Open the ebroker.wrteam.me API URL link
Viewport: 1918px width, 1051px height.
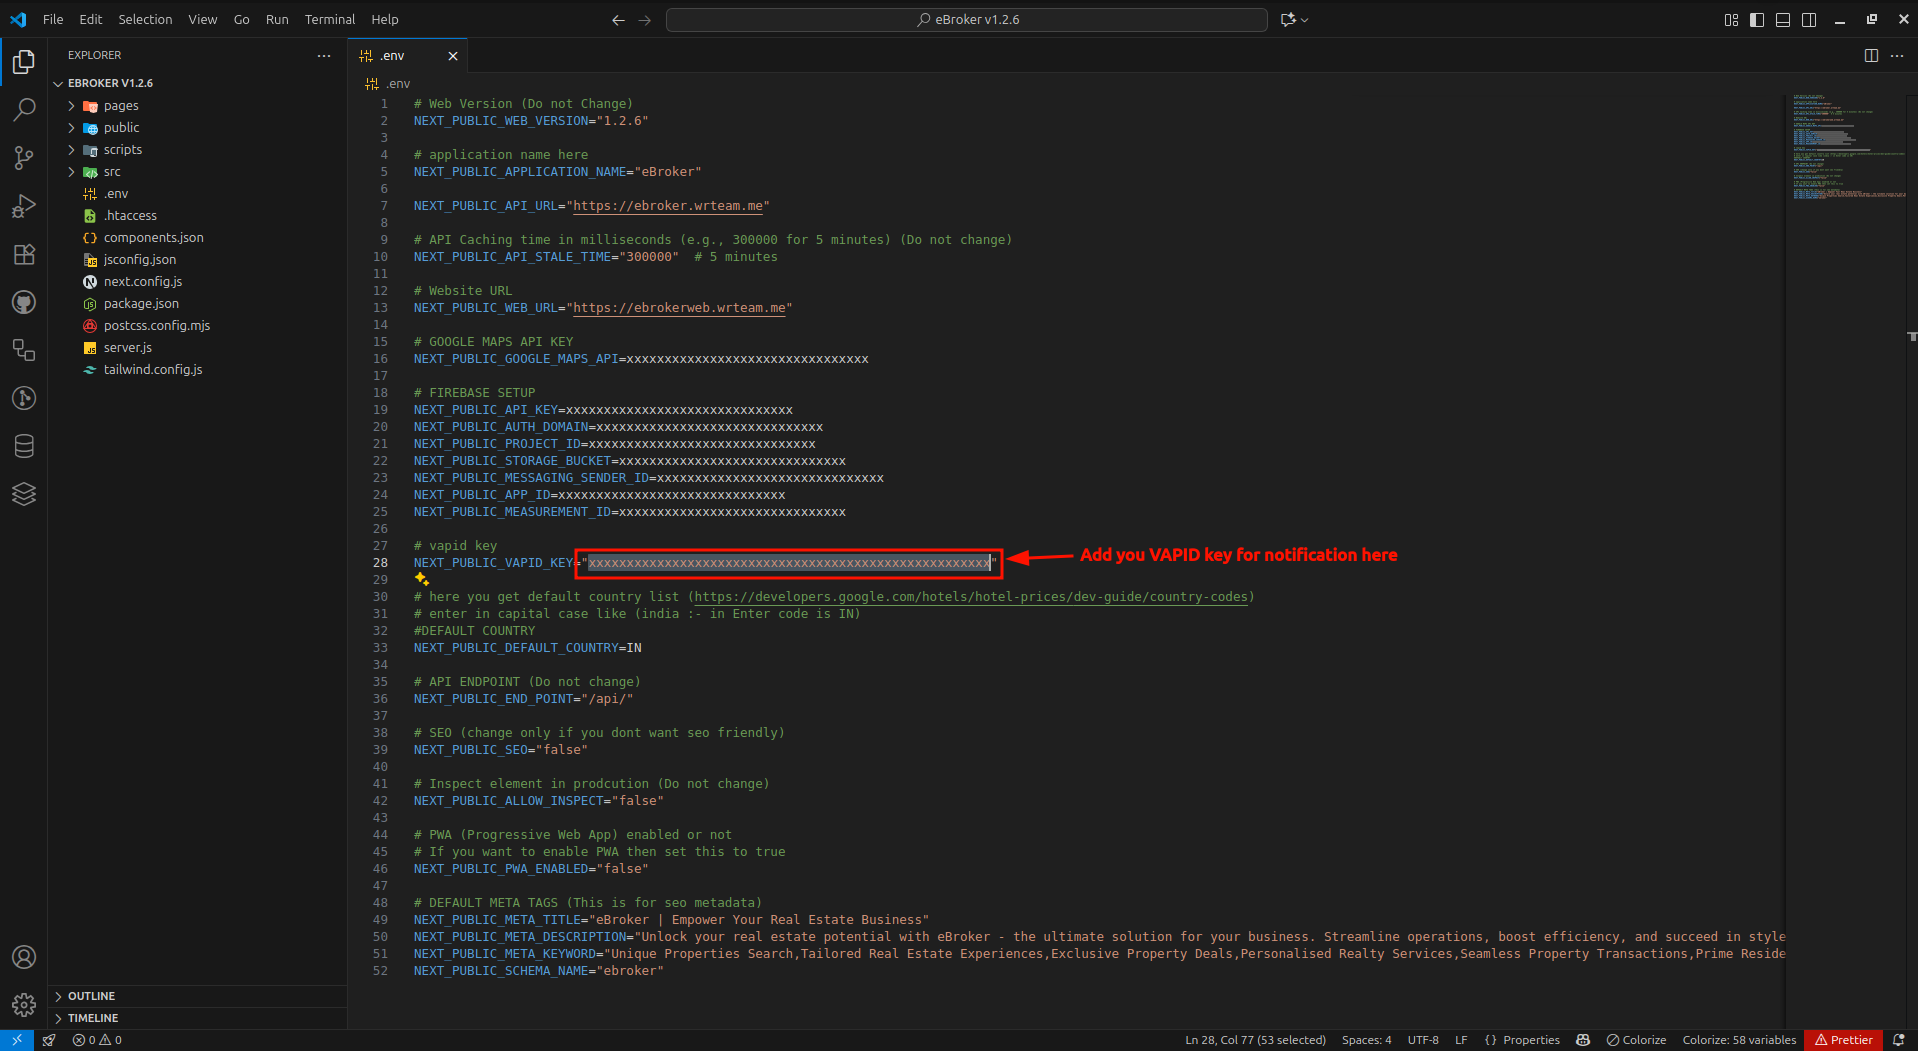(x=668, y=206)
